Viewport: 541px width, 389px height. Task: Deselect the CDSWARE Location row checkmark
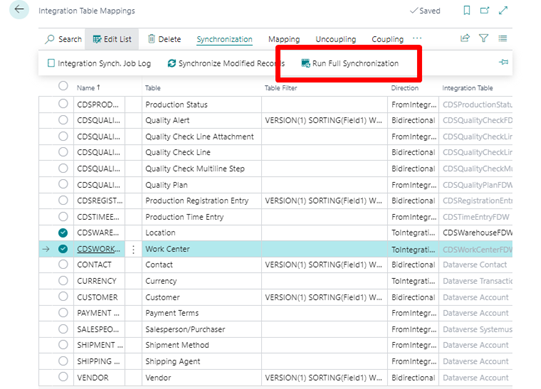tap(63, 233)
